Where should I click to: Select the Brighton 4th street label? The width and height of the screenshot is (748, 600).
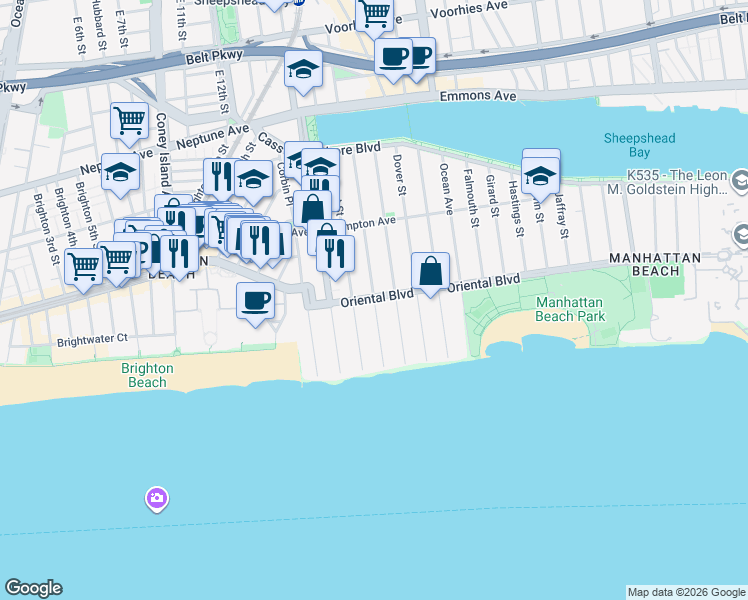pos(65,217)
